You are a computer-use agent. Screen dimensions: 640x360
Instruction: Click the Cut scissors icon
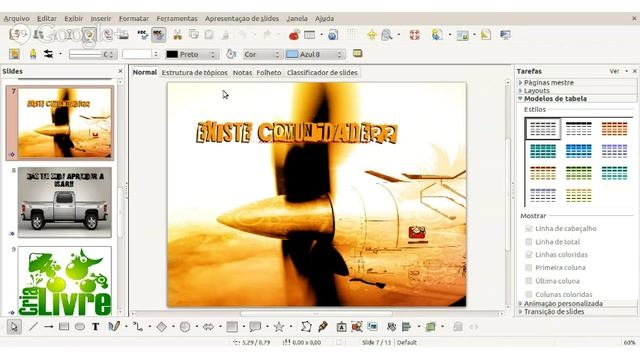click(x=177, y=35)
